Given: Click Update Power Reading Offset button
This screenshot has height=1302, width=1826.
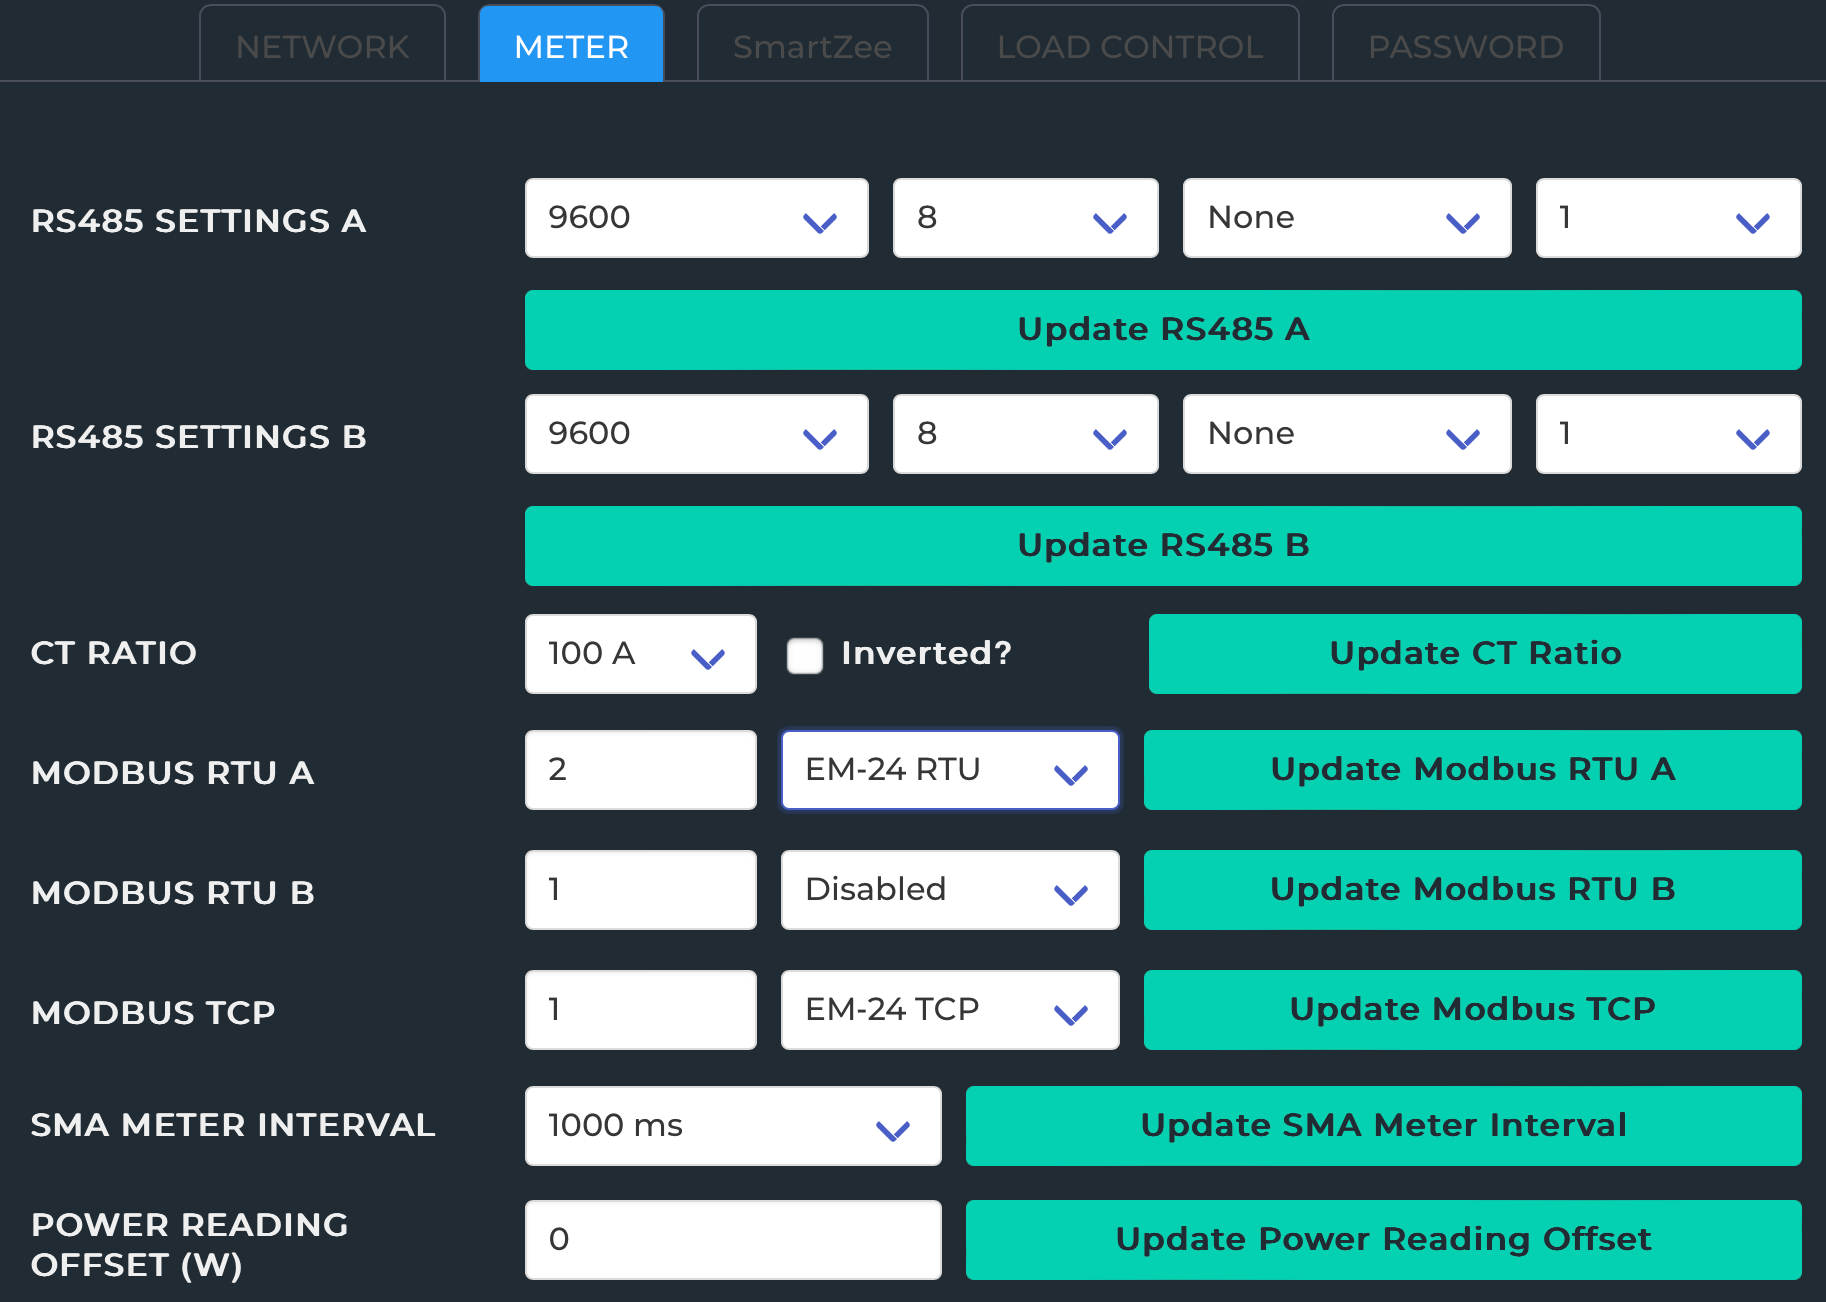Looking at the screenshot, I should (x=1383, y=1240).
